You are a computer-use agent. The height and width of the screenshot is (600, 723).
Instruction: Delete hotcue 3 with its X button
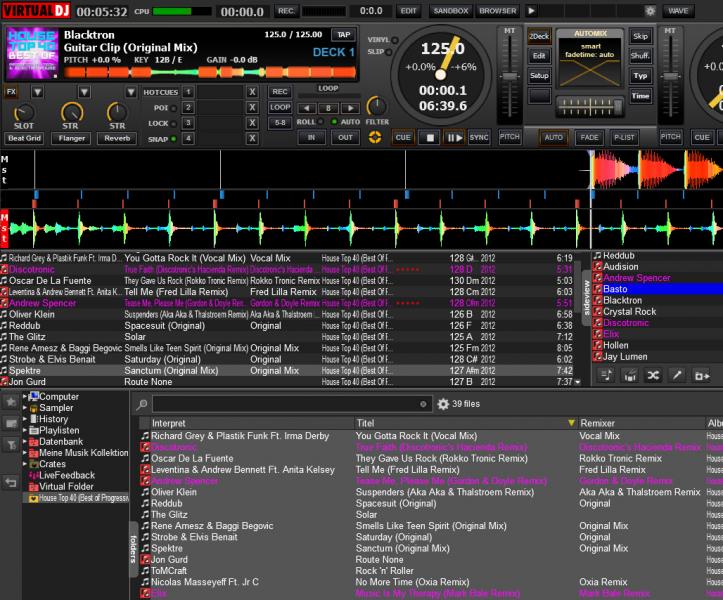[252, 123]
